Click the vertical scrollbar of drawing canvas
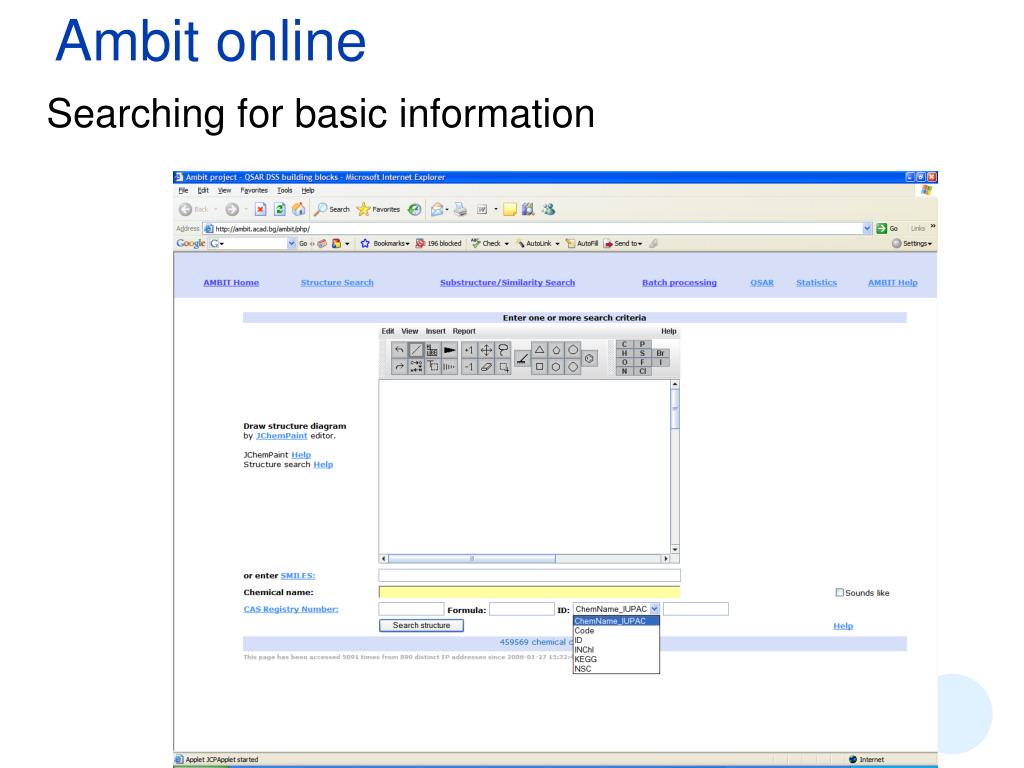The height and width of the screenshot is (768, 1024). pos(675,467)
